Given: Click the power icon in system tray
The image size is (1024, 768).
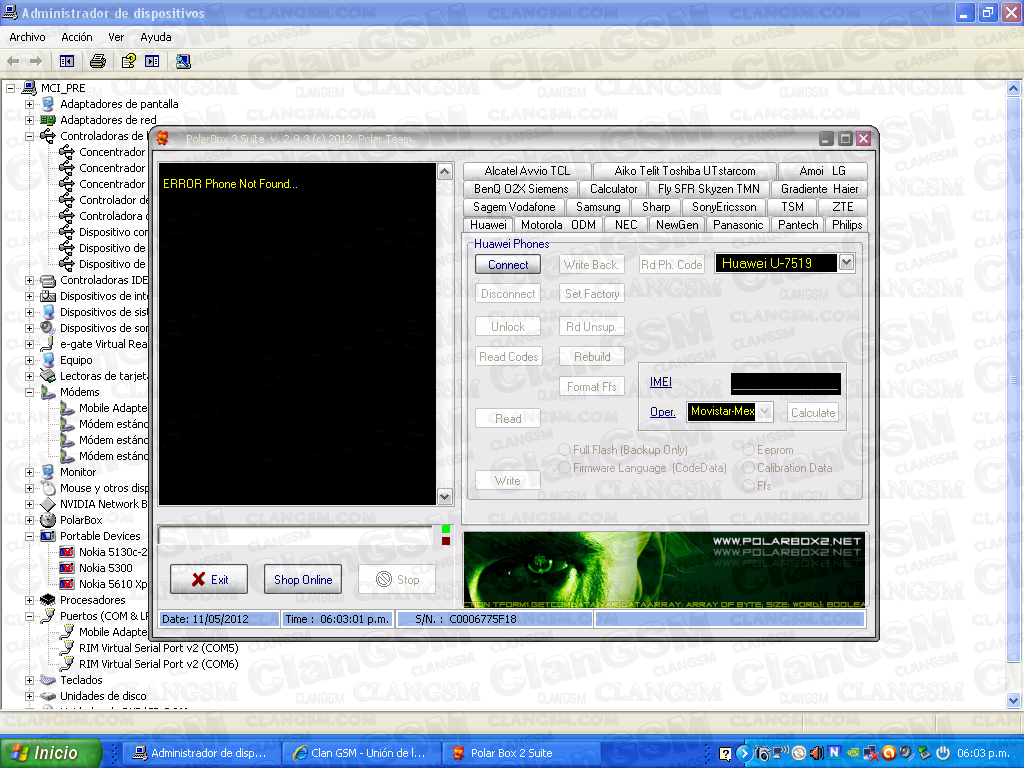Looking at the screenshot, I should coord(943,753).
